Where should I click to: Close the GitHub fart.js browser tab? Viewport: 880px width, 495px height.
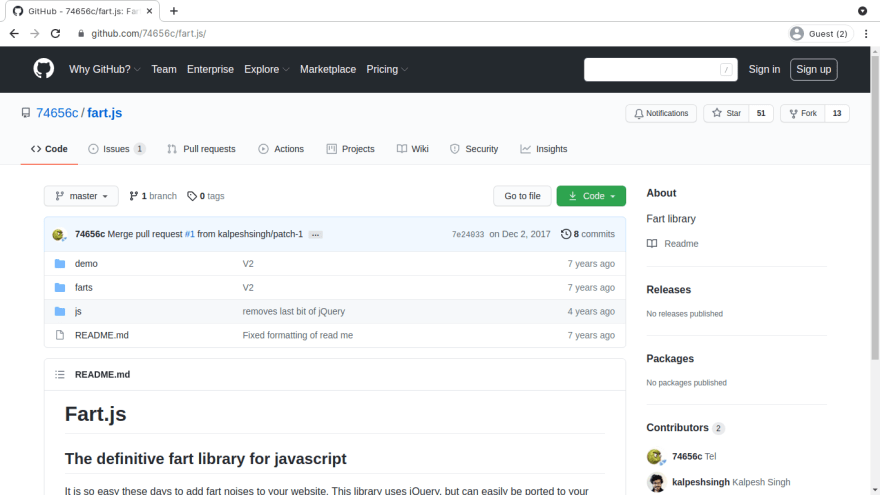(x=149, y=11)
